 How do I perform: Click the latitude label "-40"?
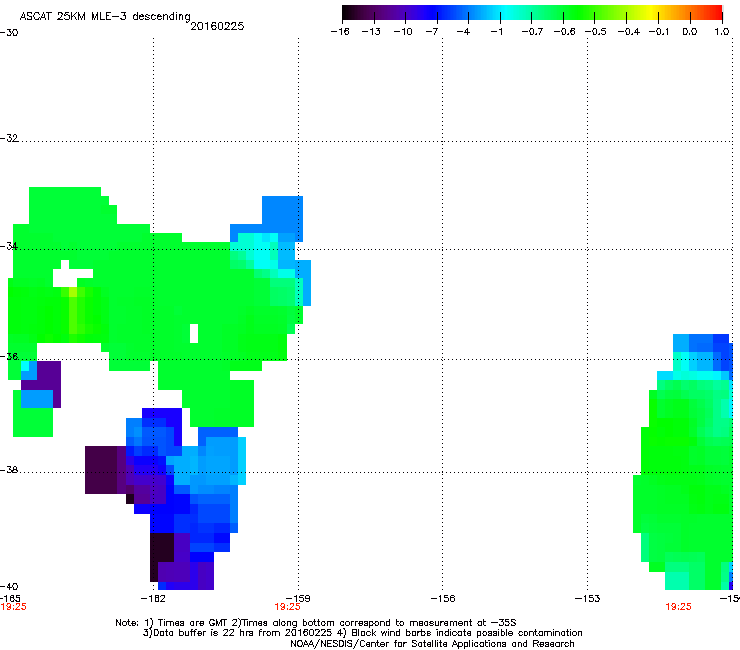pos(9,586)
